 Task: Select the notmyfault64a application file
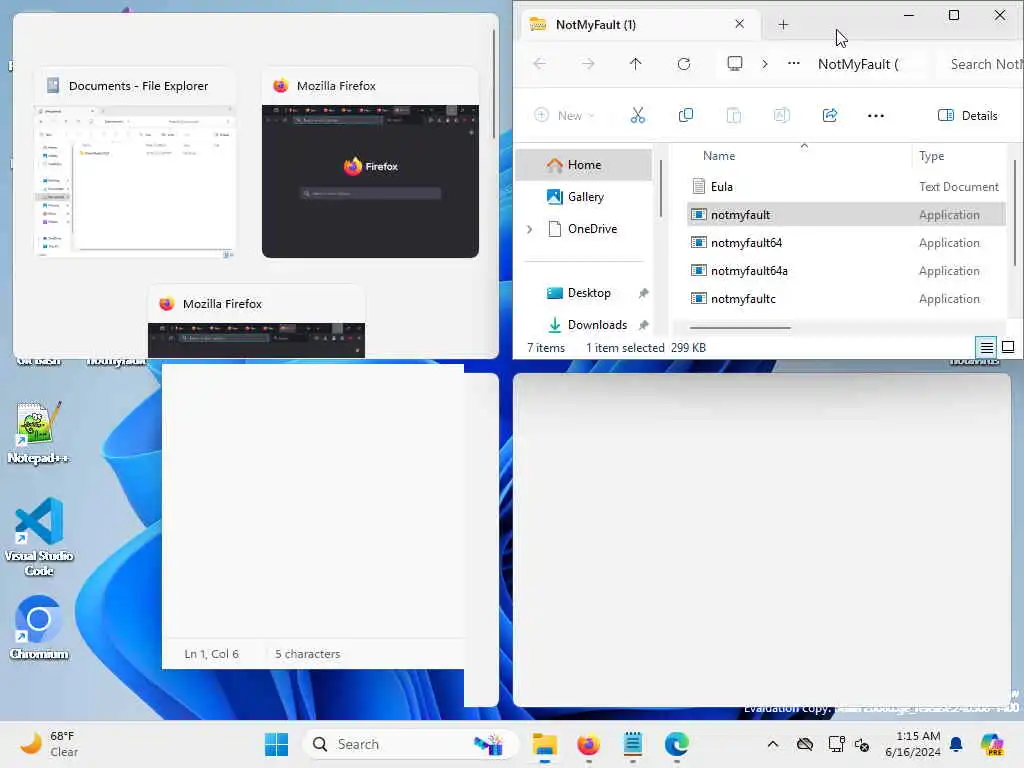tap(846, 271)
